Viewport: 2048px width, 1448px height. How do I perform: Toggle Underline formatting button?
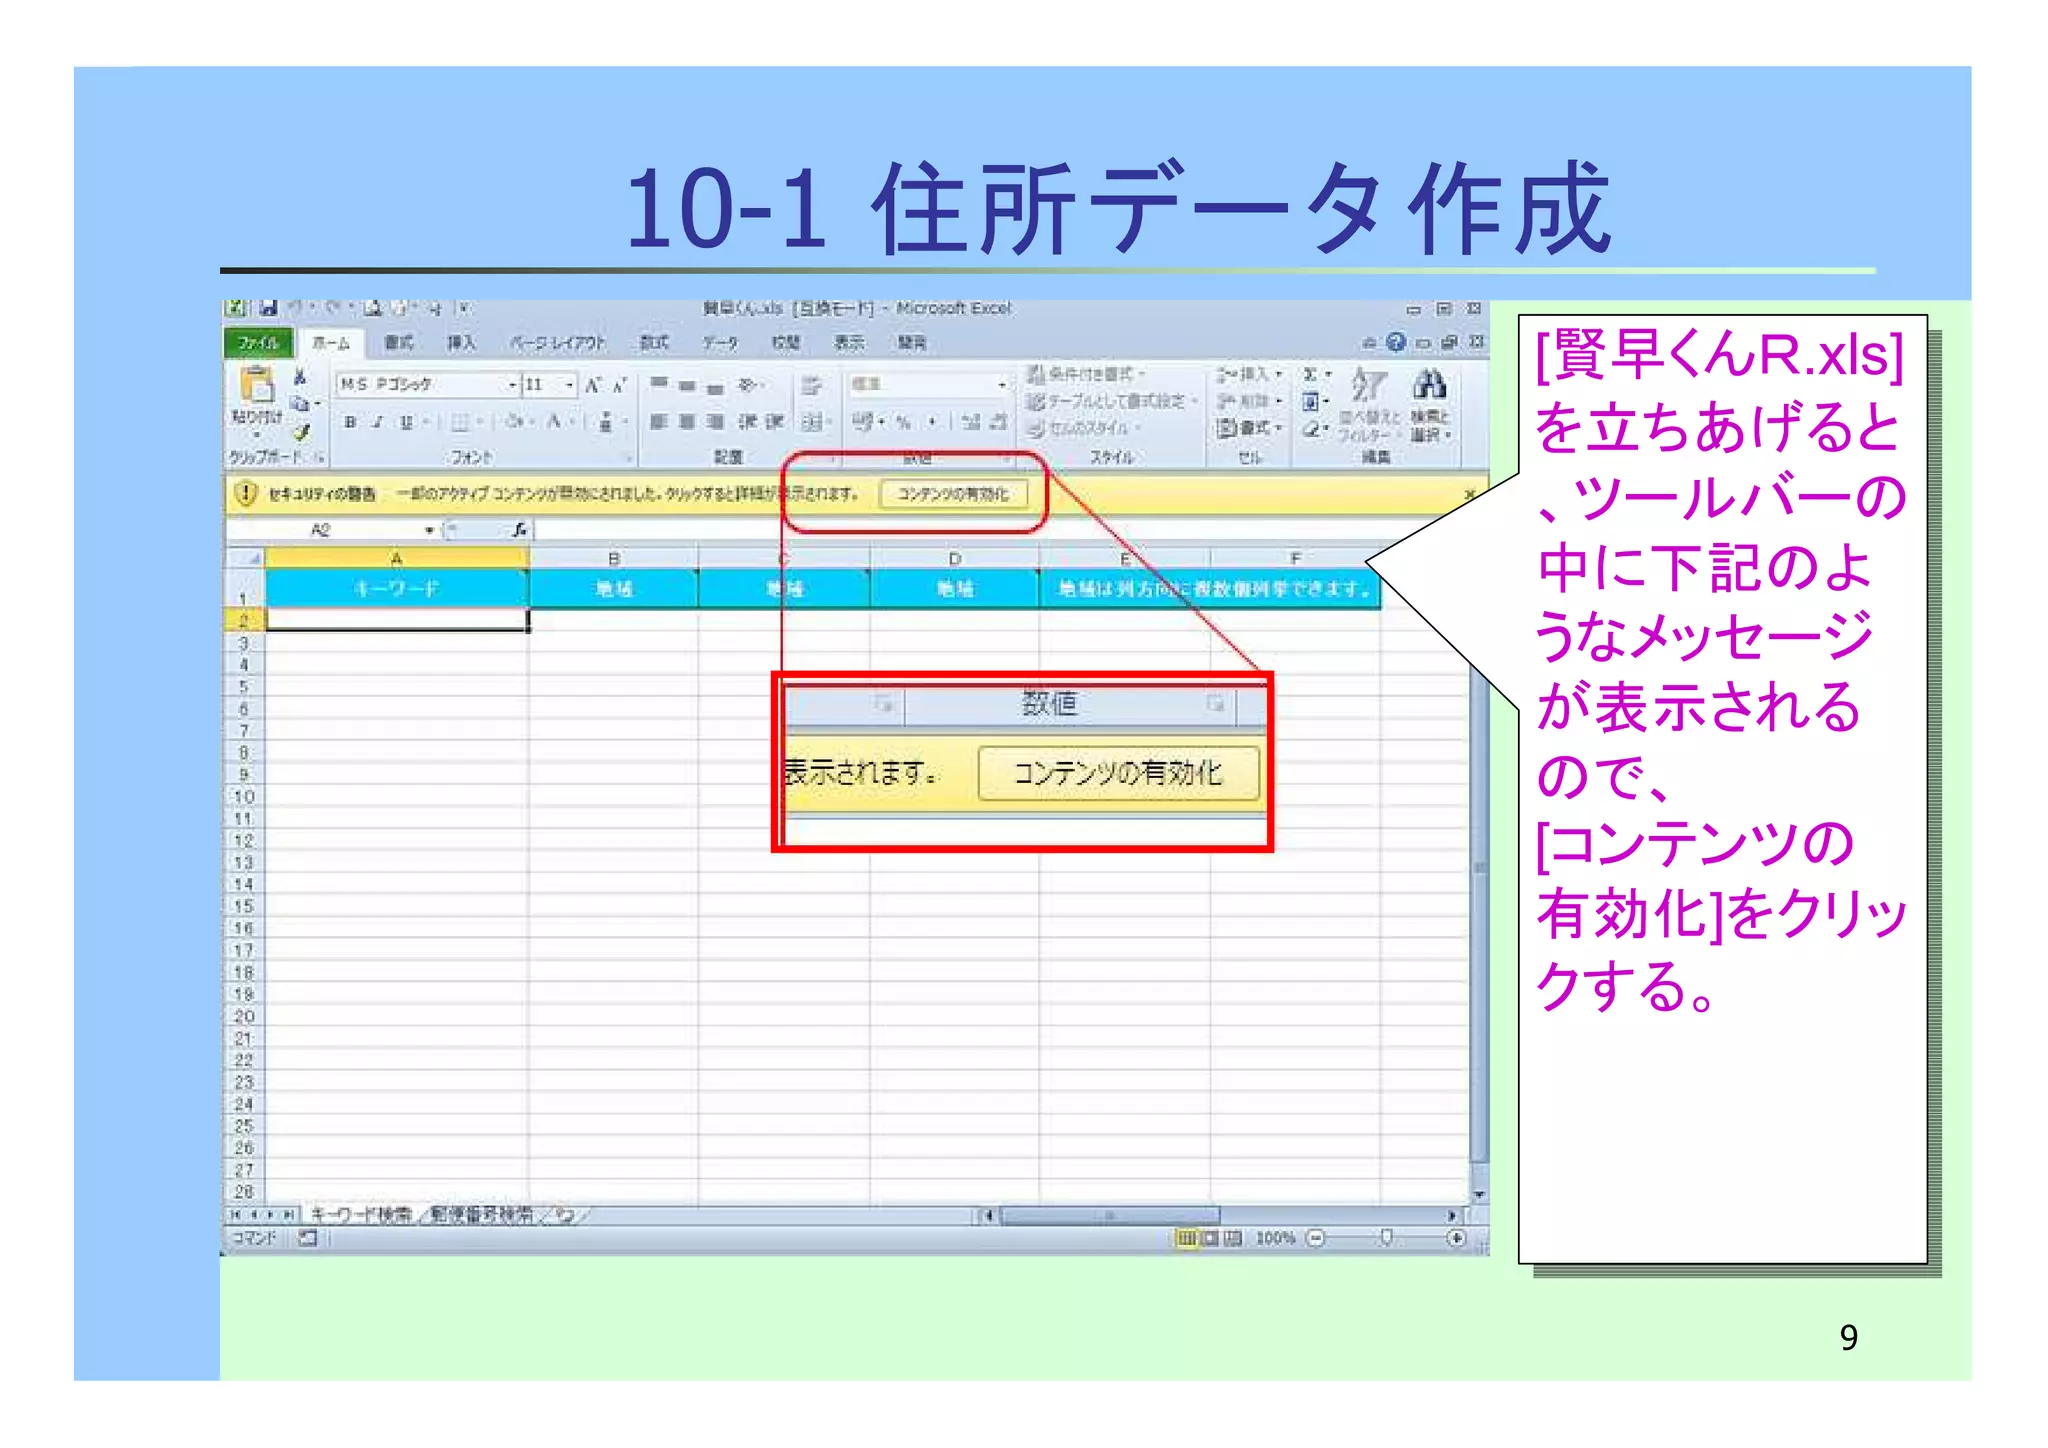[x=406, y=422]
